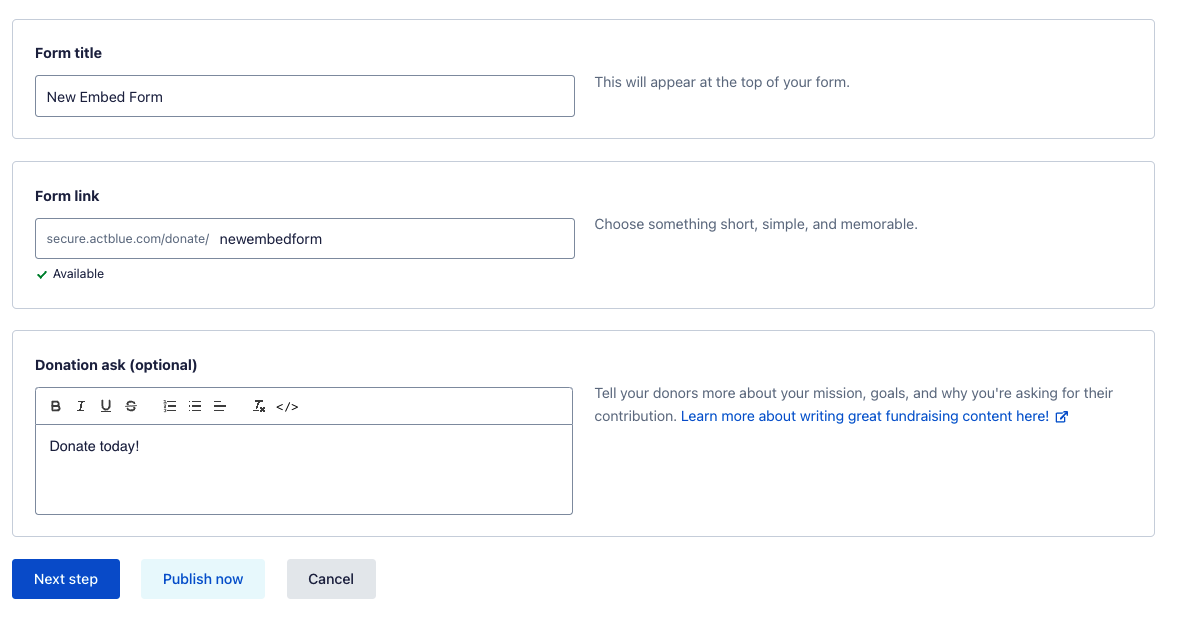Open the fundraising content writing guide link
Image resolution: width=1195 pixels, height=627 pixels.
pyautogui.click(x=864, y=416)
